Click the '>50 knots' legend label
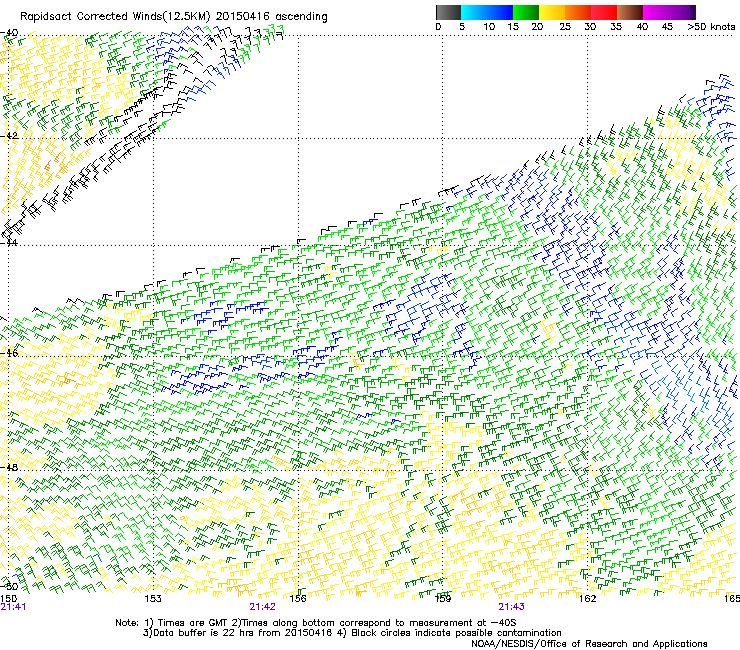Image resolution: width=740 pixels, height=650 pixels. tap(711, 27)
